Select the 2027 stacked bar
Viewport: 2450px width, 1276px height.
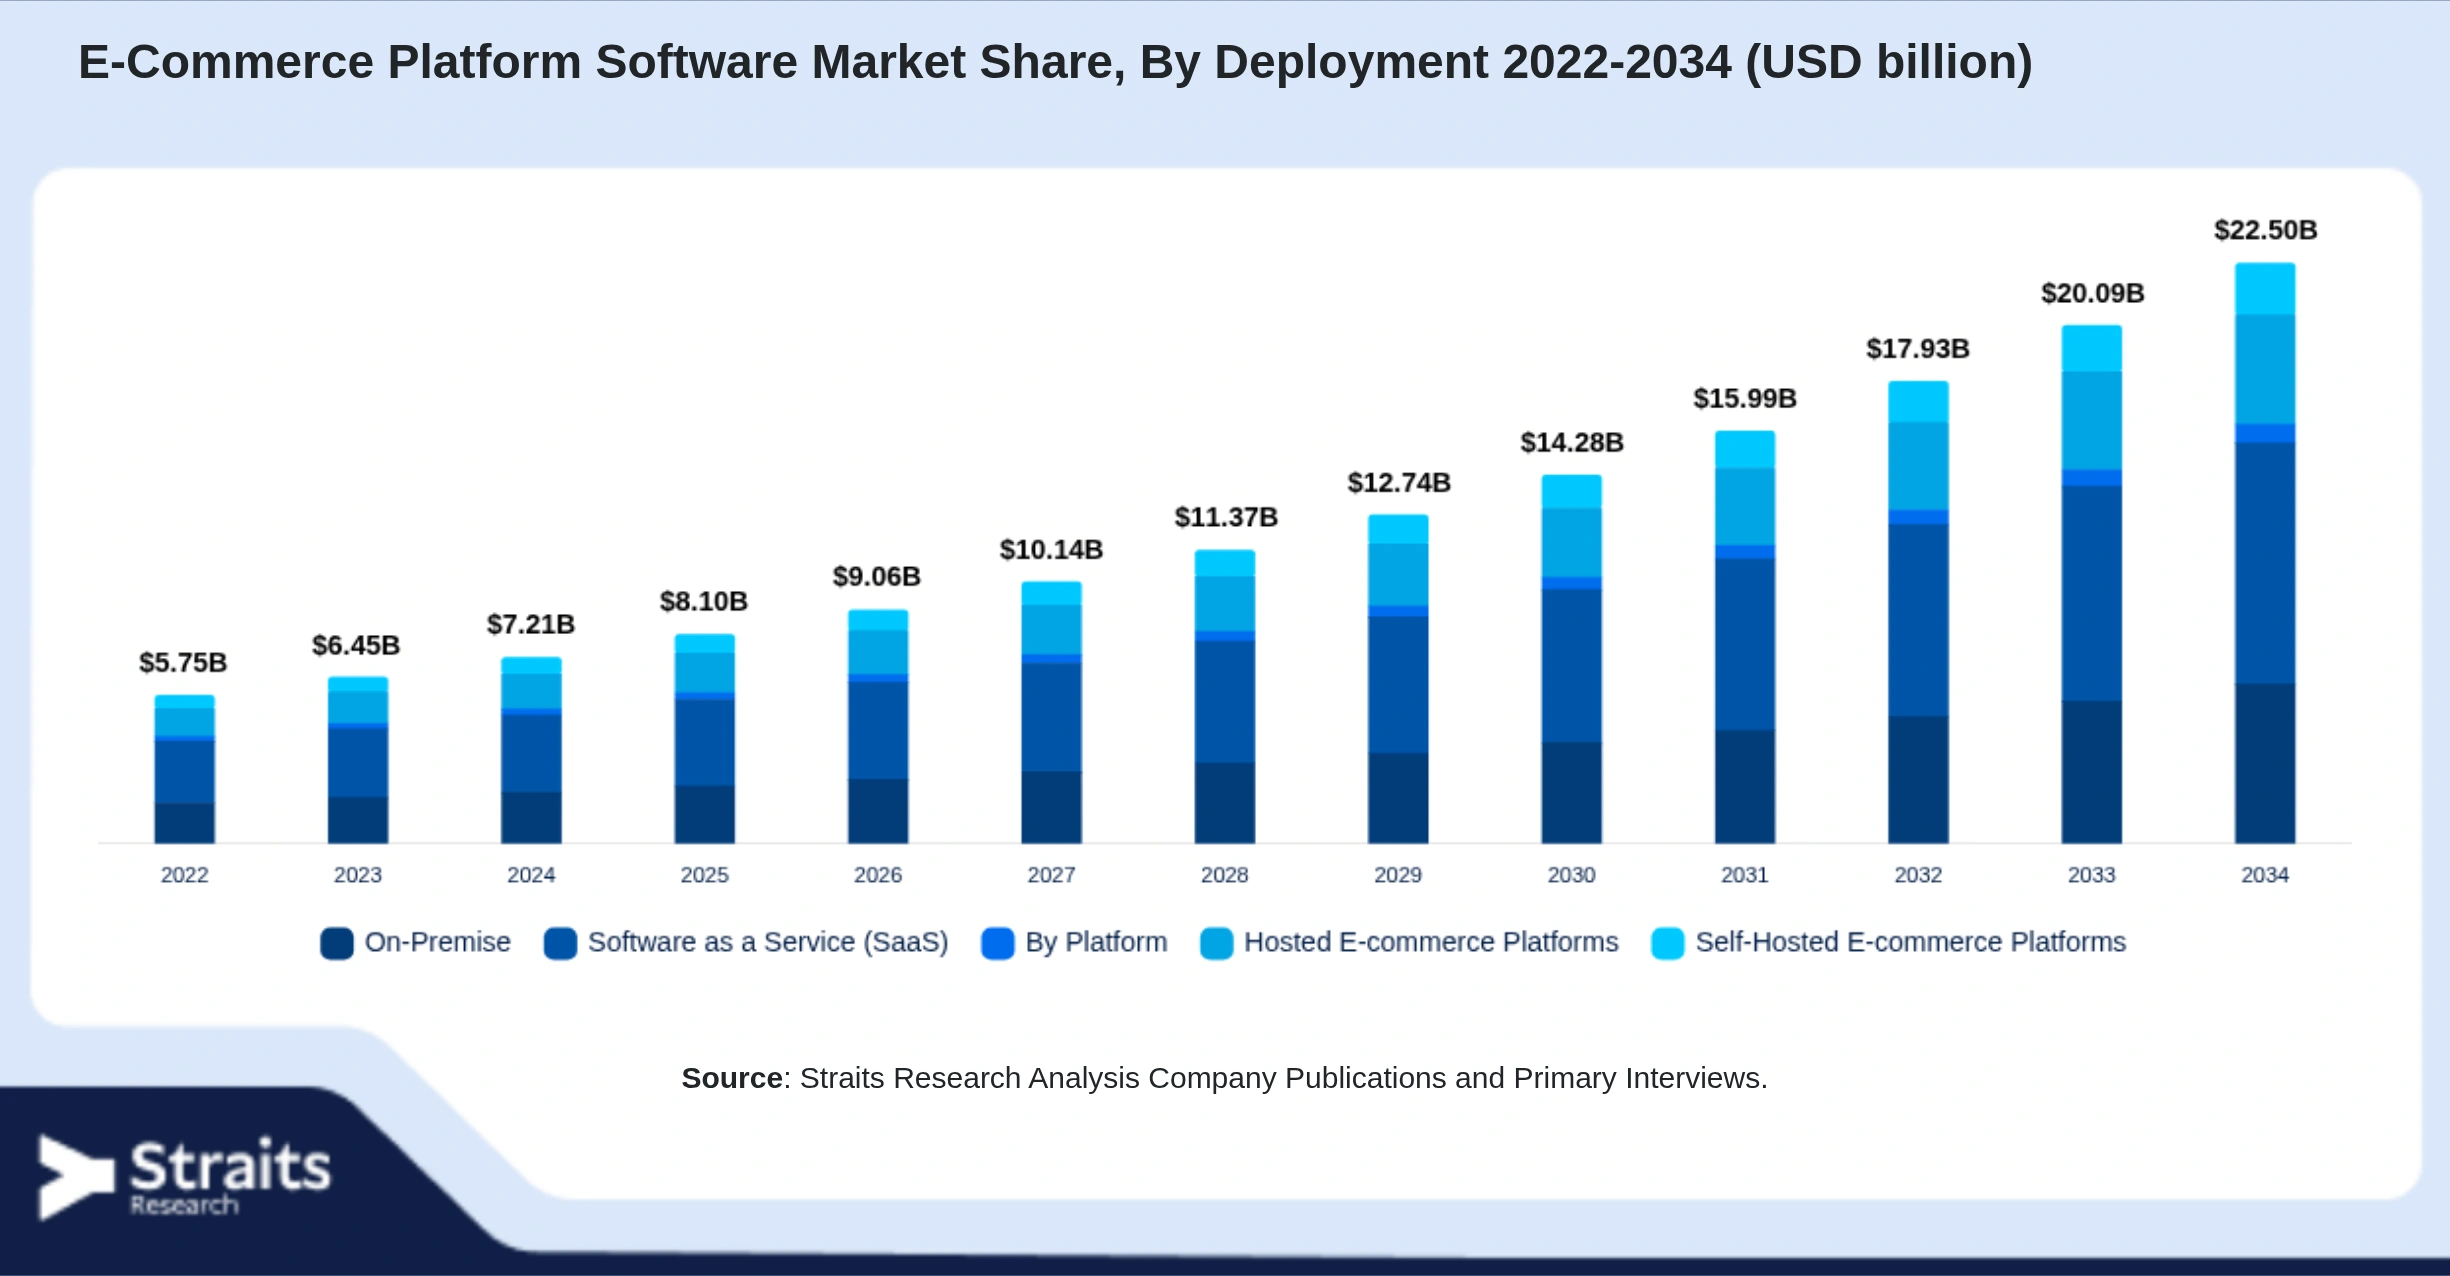click(1051, 712)
